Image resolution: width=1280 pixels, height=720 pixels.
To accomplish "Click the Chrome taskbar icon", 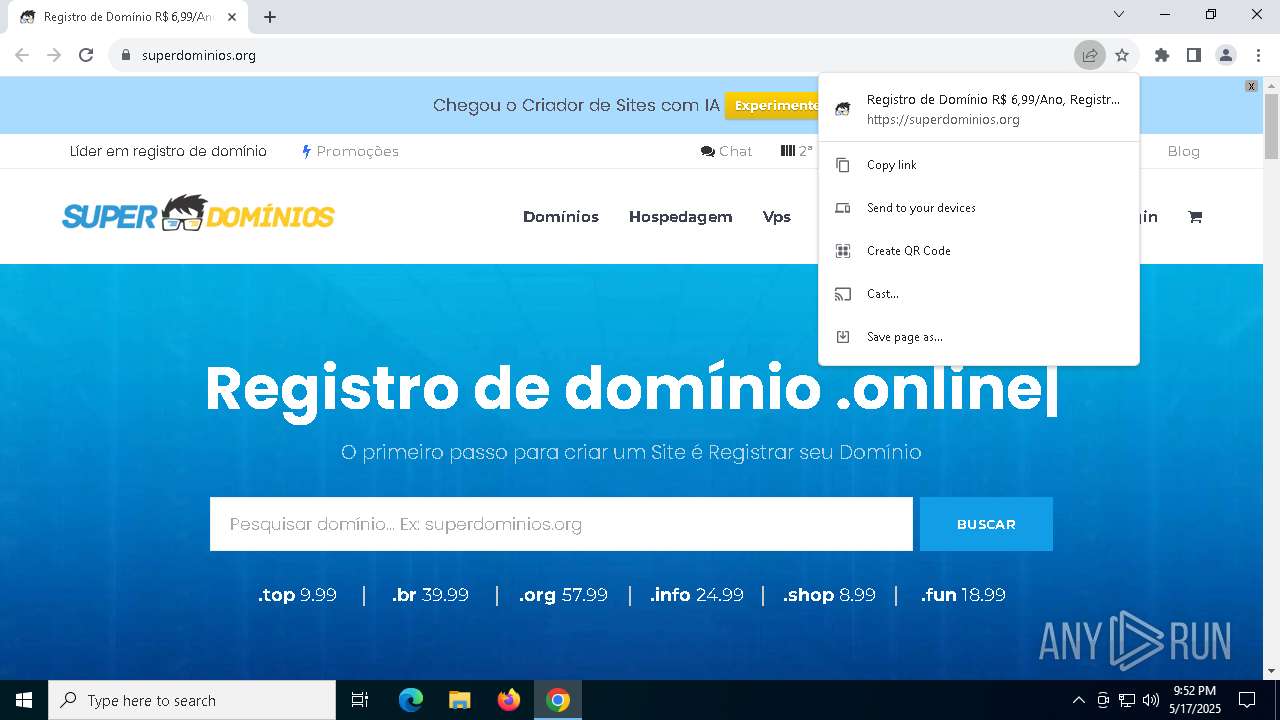I will pos(558,700).
